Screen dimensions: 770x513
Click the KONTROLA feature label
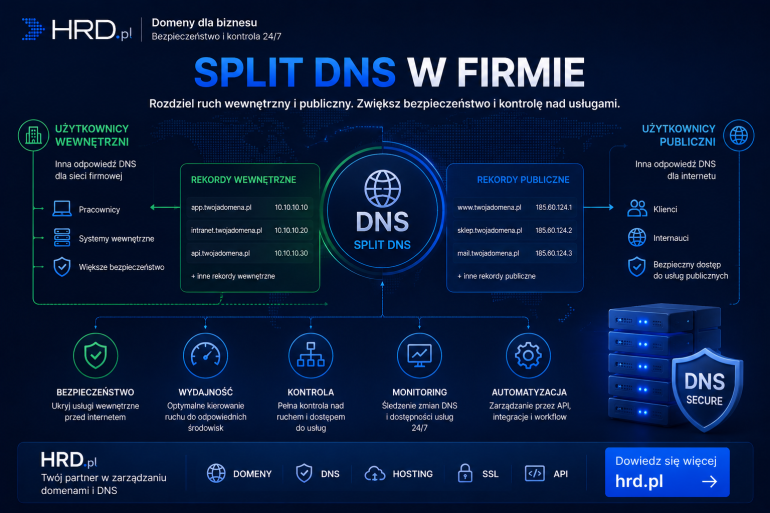pos(310,392)
